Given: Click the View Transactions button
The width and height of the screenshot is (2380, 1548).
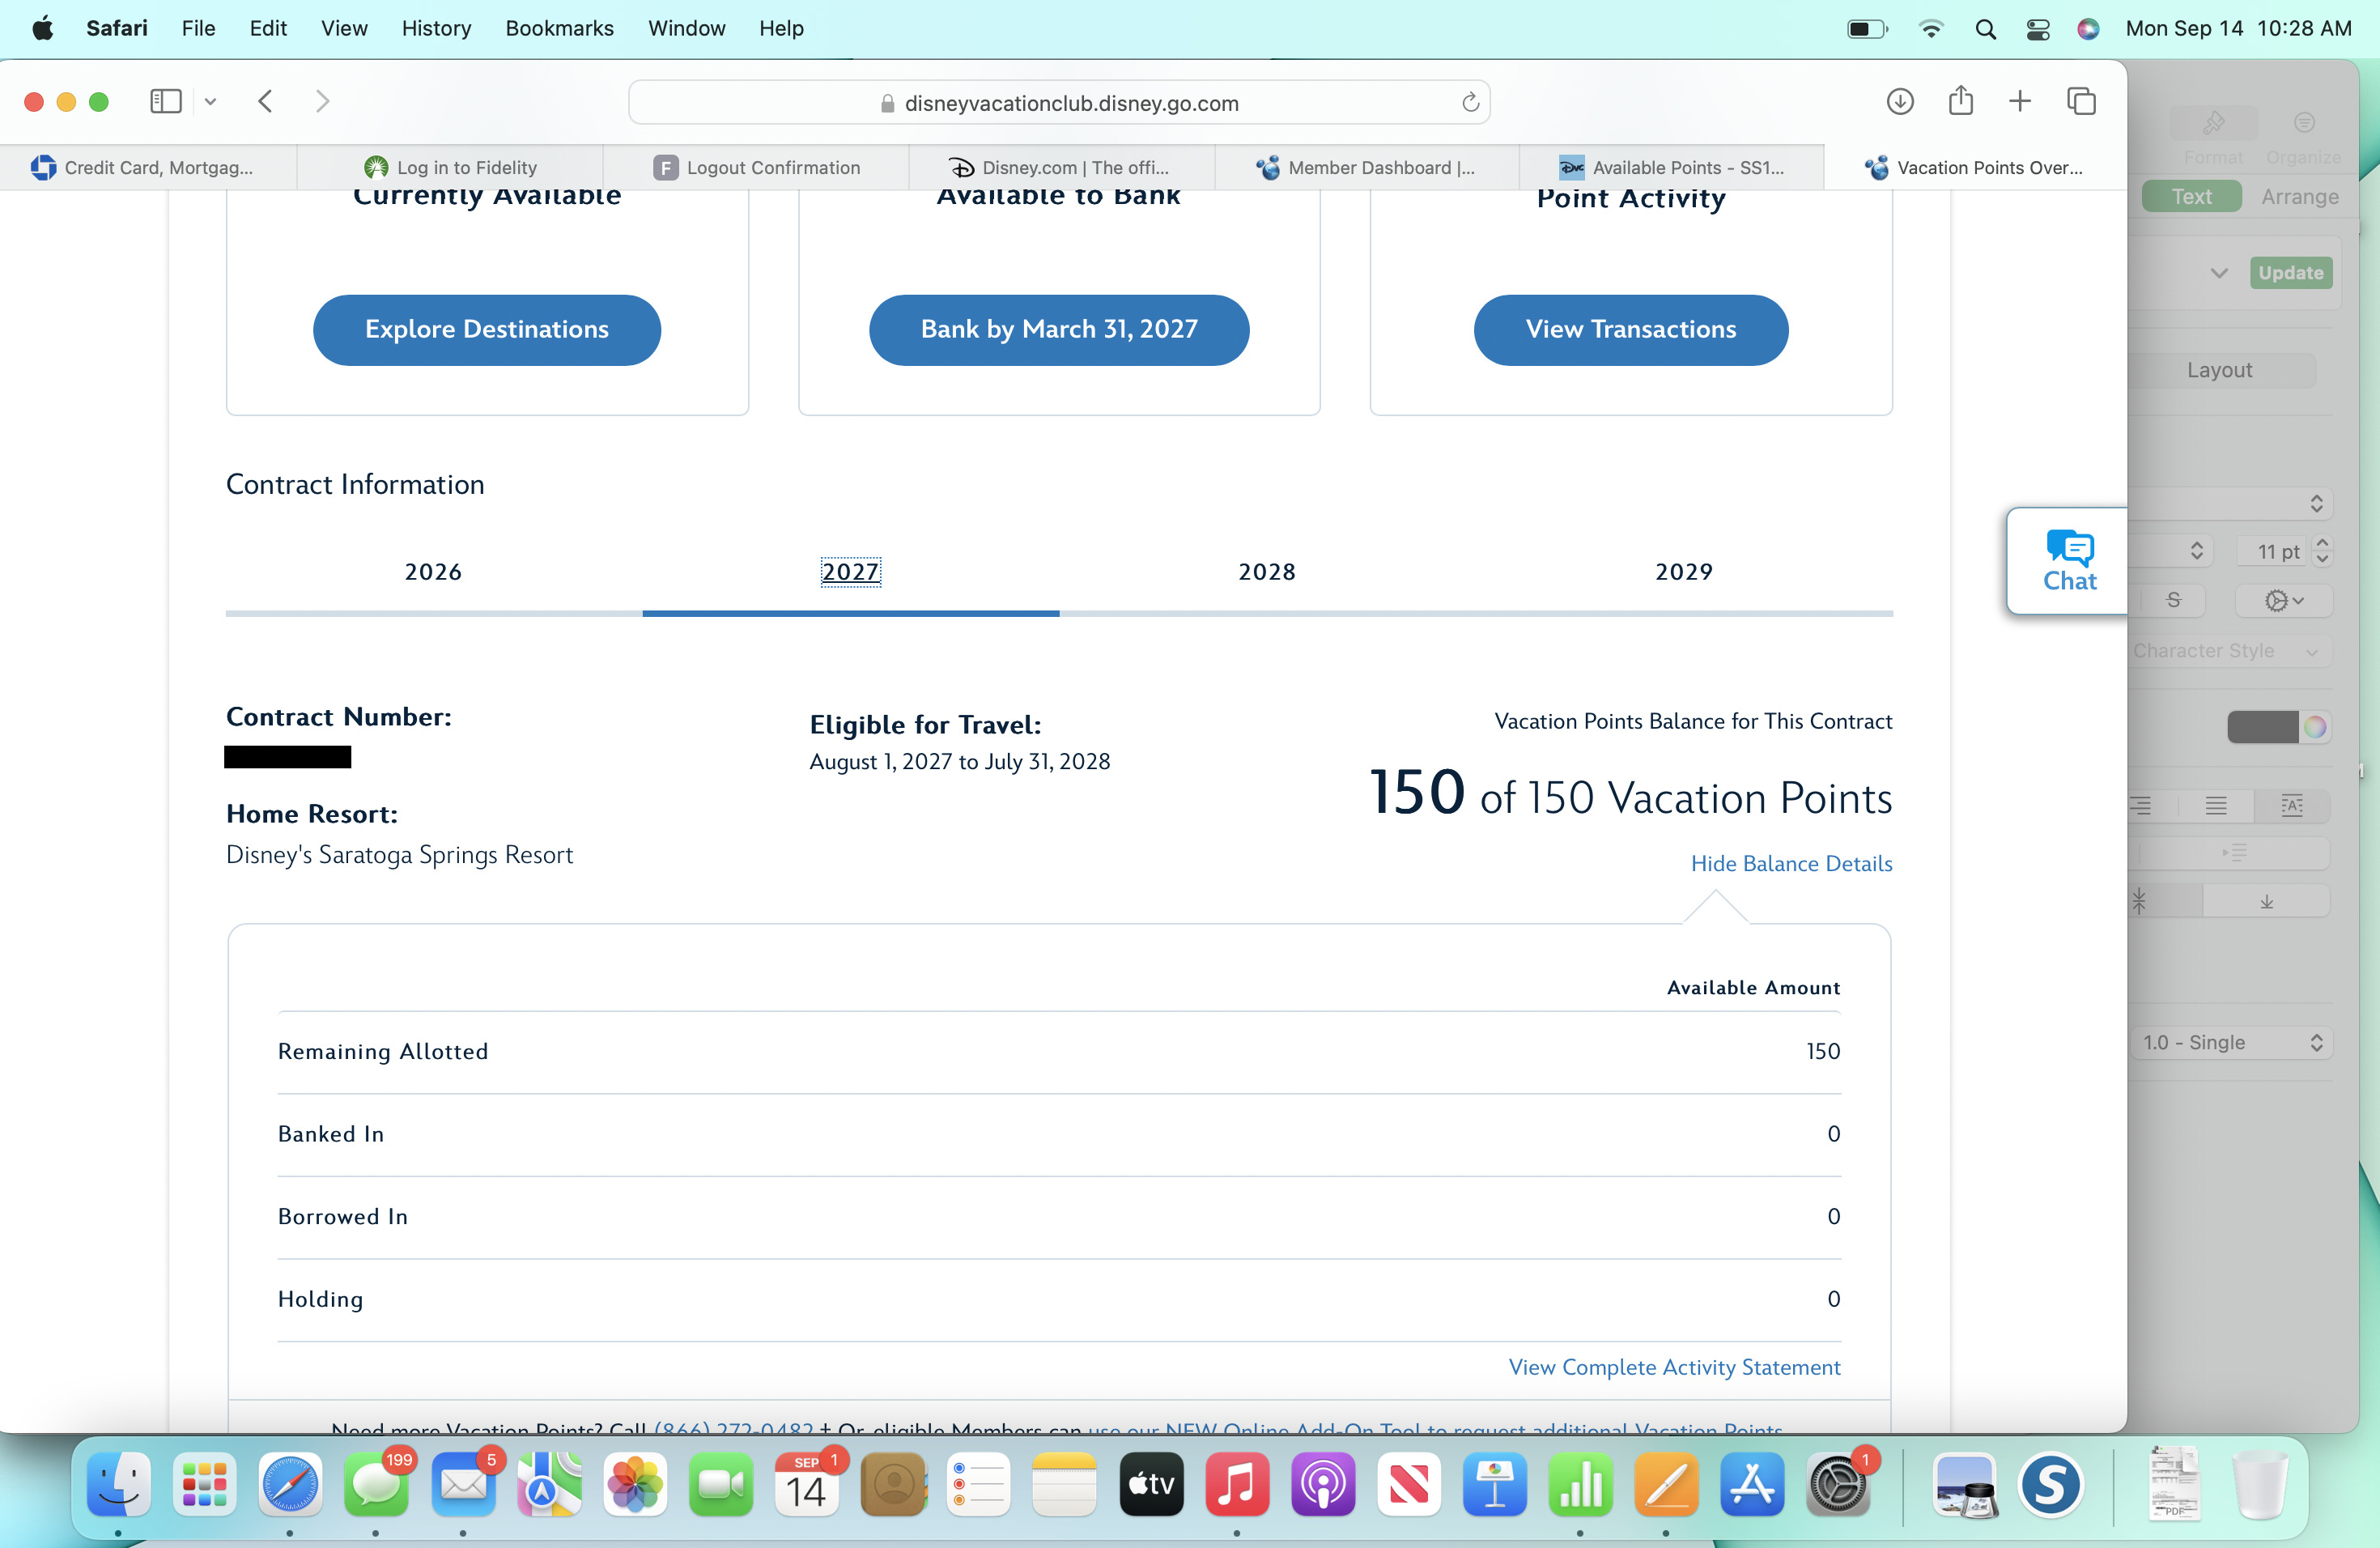Looking at the screenshot, I should pyautogui.click(x=1630, y=330).
